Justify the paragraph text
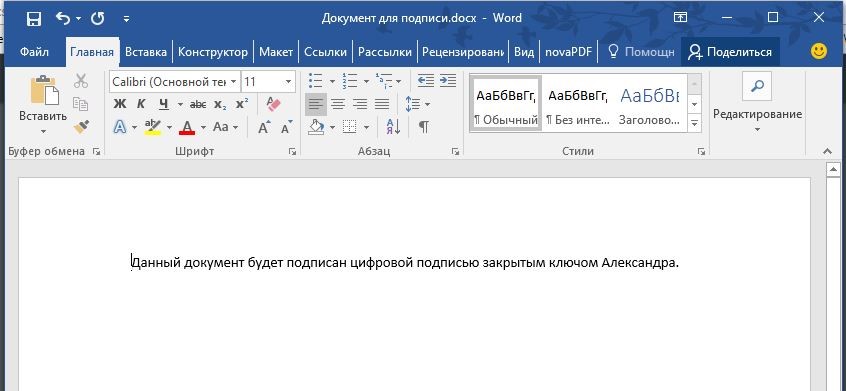Screen dimensions: 846x391 [382, 104]
